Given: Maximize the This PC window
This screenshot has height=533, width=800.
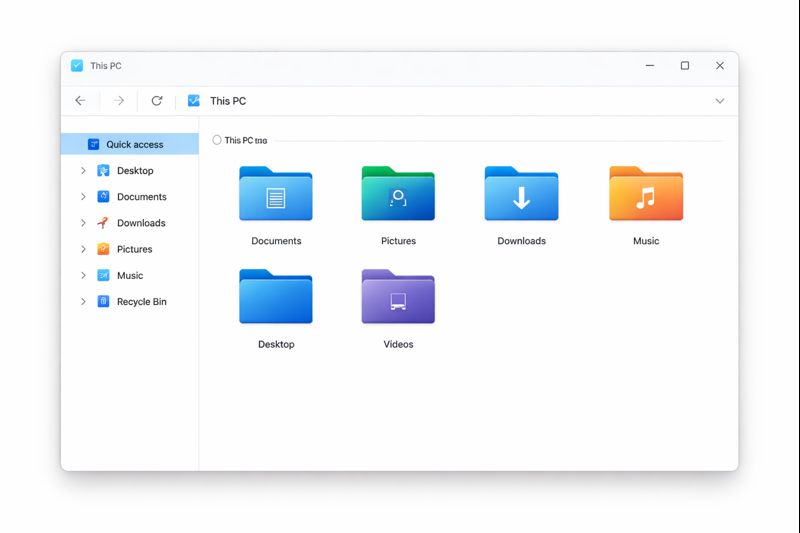Looking at the screenshot, I should [685, 65].
